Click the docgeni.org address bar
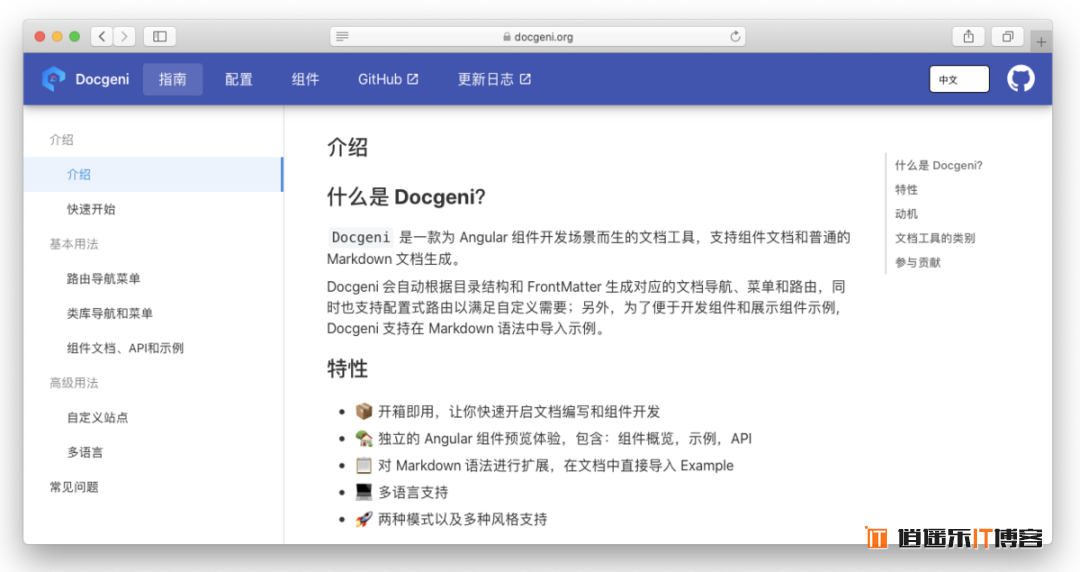This screenshot has height=572, width=1080. 537,37
